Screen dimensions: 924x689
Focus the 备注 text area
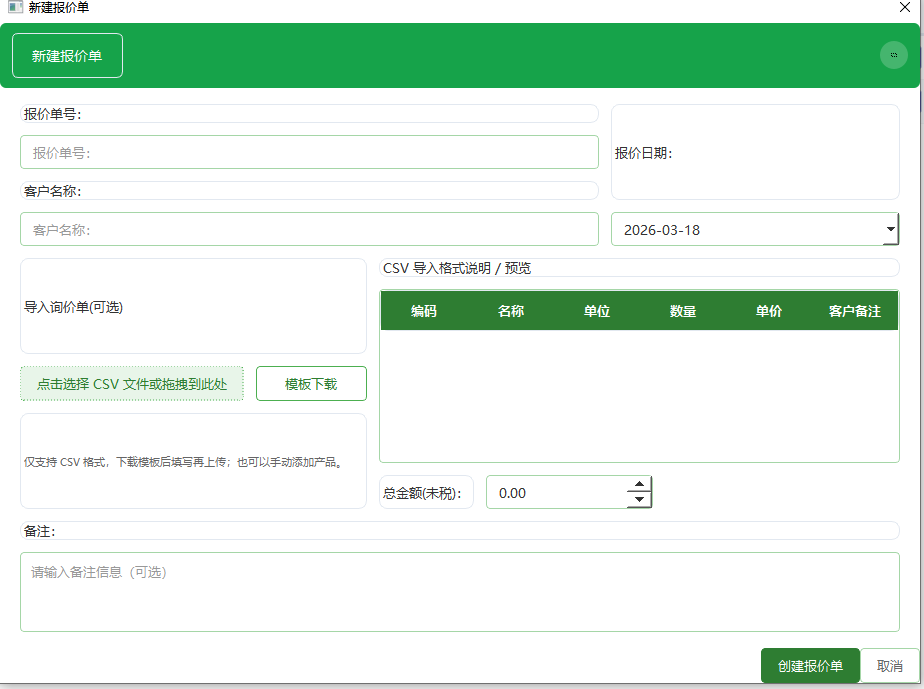460,592
